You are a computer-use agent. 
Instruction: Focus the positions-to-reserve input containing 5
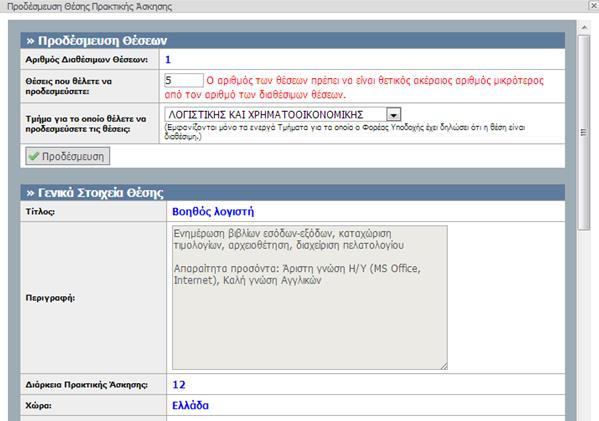(184, 81)
